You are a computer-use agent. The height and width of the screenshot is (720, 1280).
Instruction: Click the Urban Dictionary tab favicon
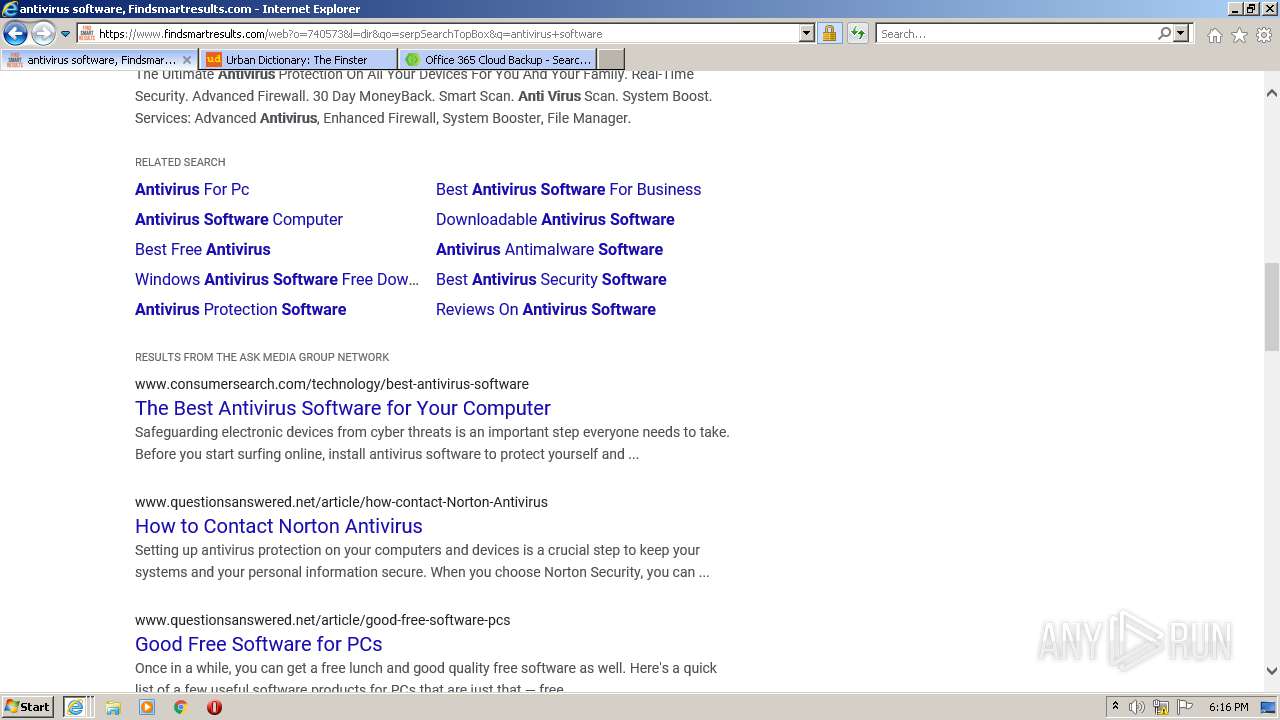pyautogui.click(x=214, y=60)
